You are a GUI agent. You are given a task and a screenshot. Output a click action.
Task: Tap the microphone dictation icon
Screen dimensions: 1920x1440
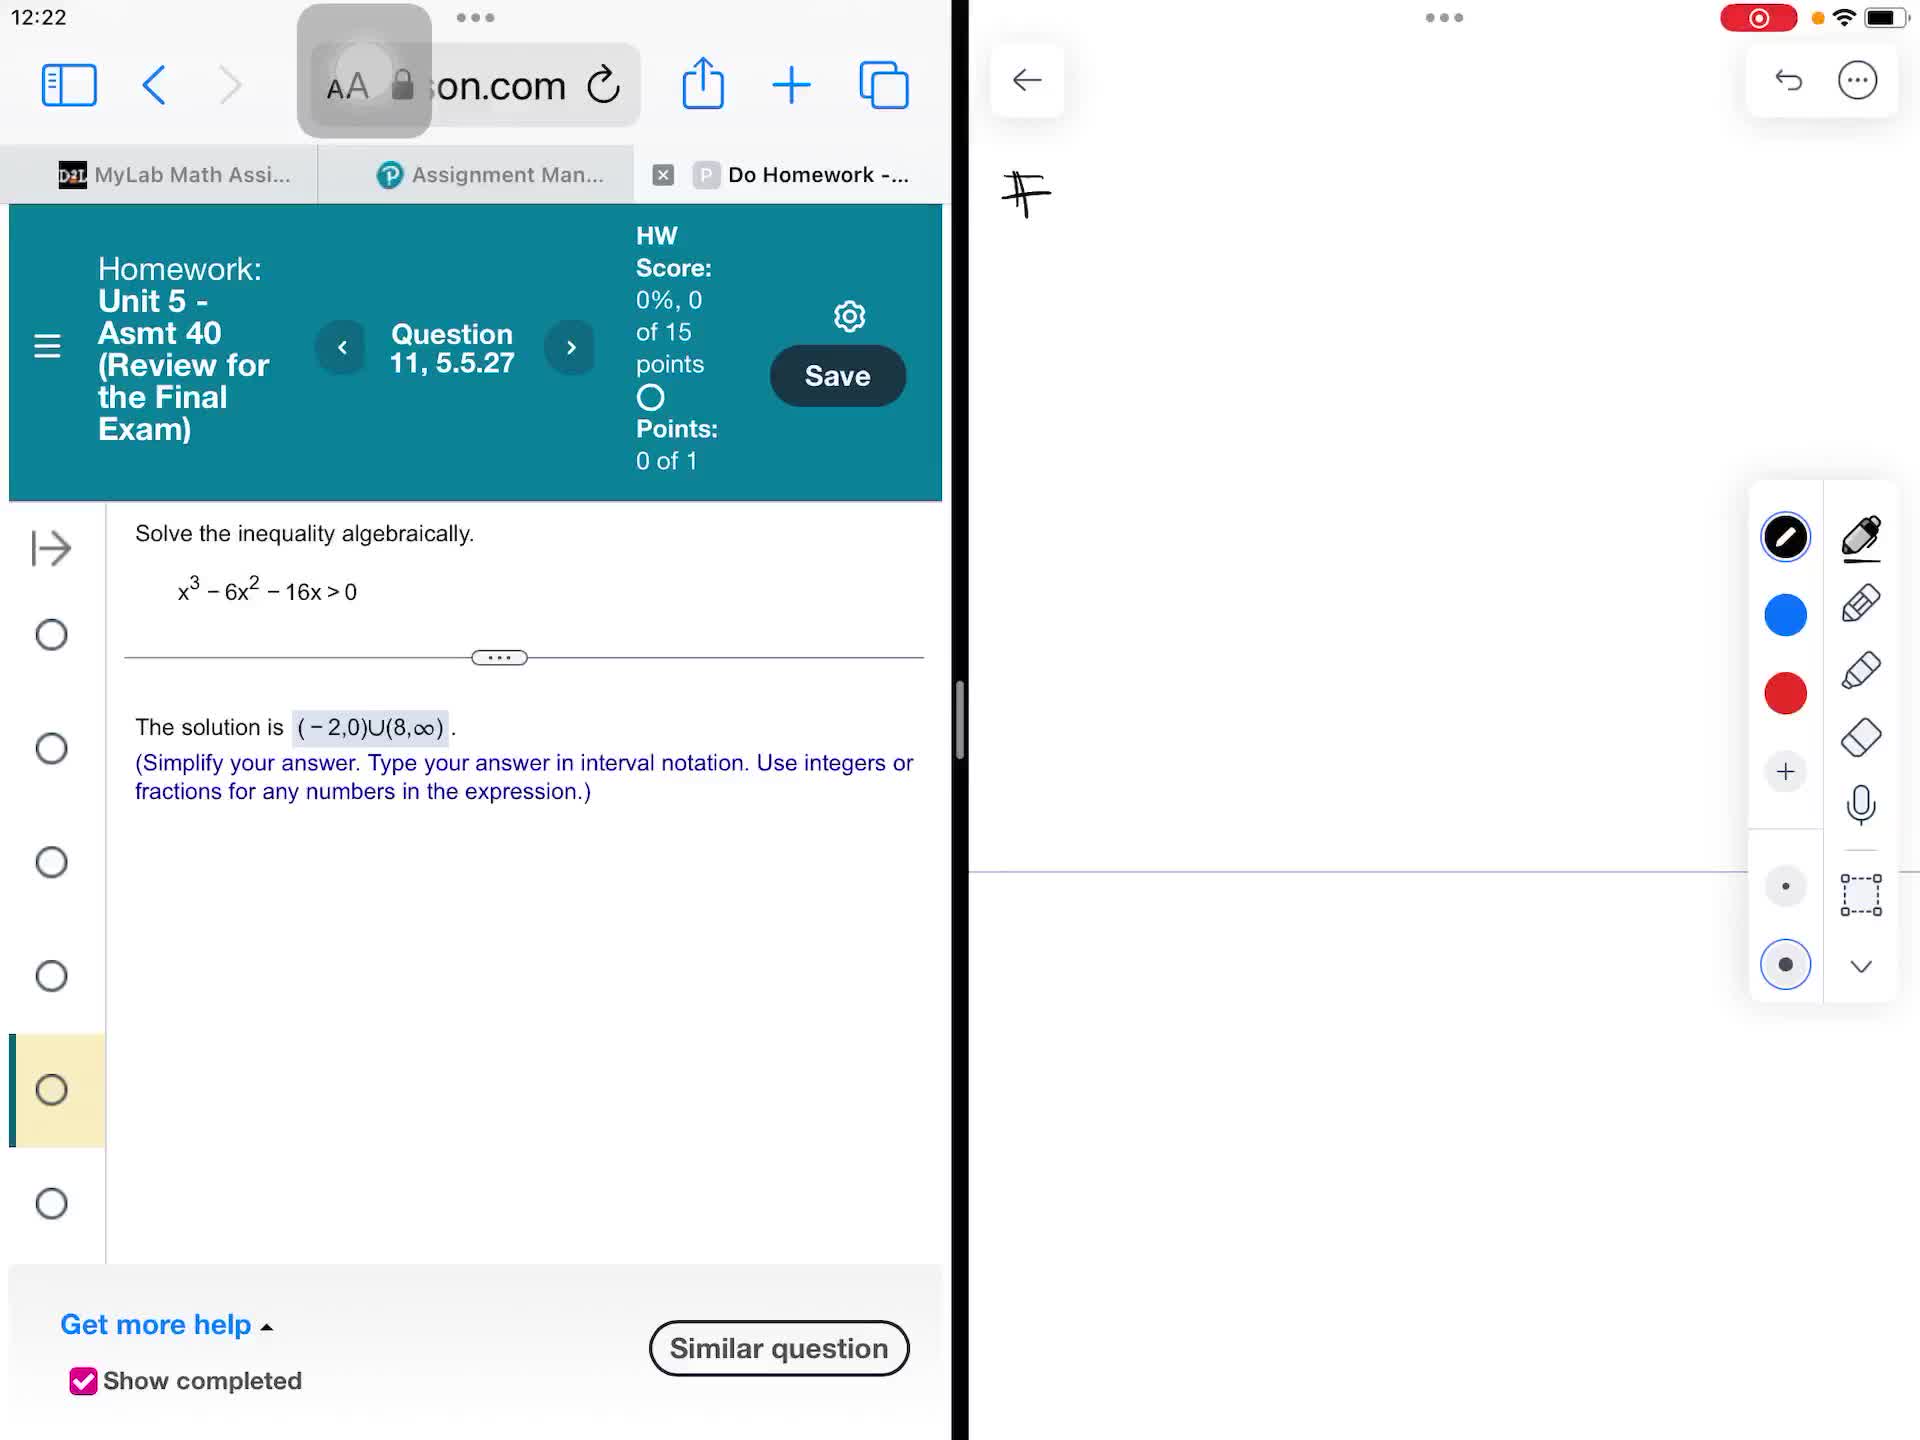tap(1860, 805)
